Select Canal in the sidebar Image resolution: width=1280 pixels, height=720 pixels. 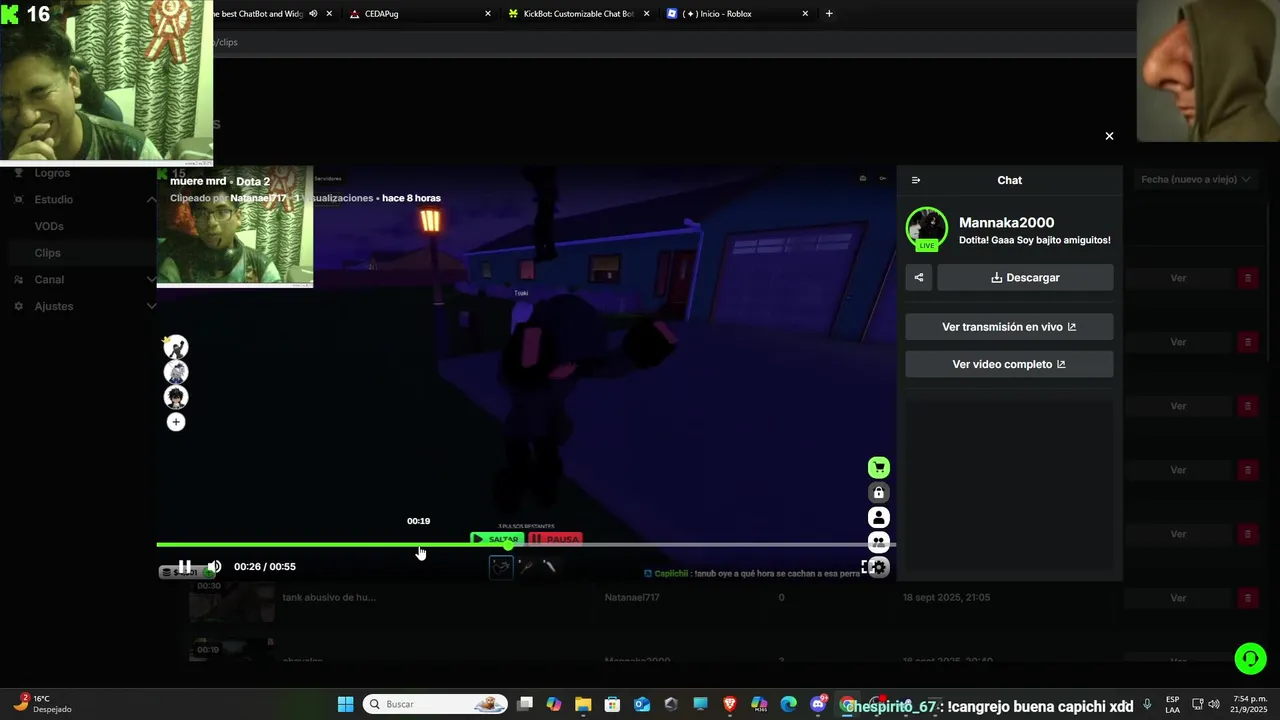coord(49,280)
